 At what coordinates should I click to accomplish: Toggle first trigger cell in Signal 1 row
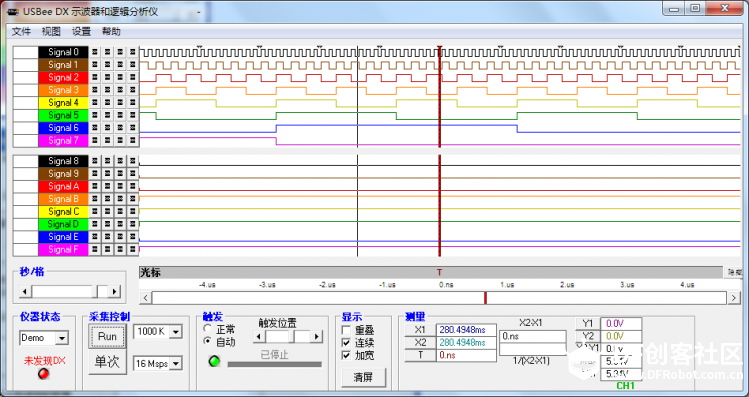pyautogui.click(x=95, y=64)
